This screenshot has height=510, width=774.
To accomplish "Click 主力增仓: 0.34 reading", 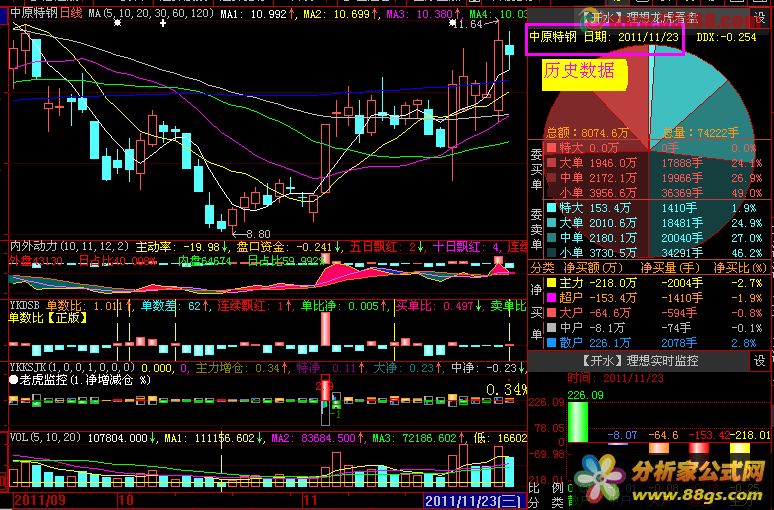I will pyautogui.click(x=242, y=368).
